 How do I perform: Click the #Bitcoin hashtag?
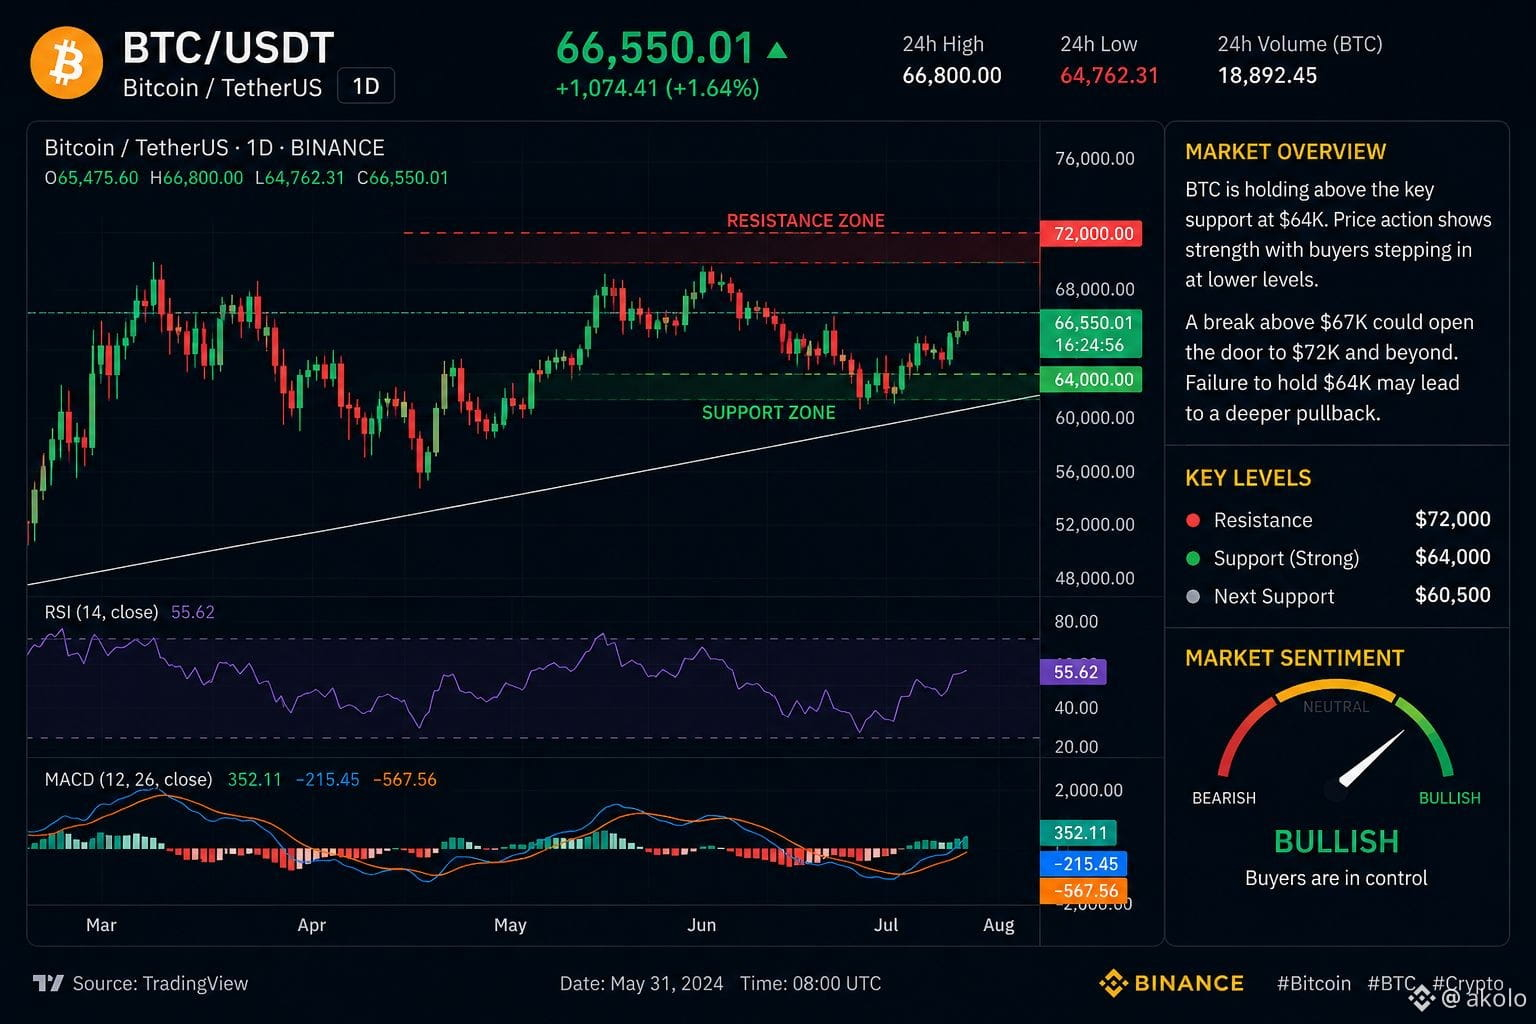1313,984
